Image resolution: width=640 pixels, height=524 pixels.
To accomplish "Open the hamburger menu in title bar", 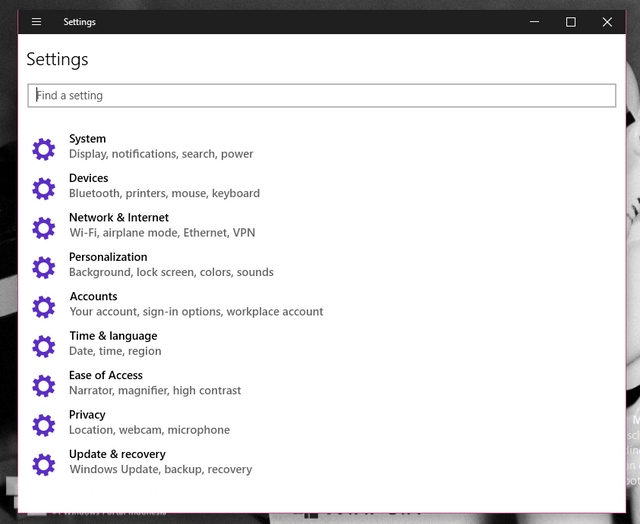I will [x=37, y=22].
